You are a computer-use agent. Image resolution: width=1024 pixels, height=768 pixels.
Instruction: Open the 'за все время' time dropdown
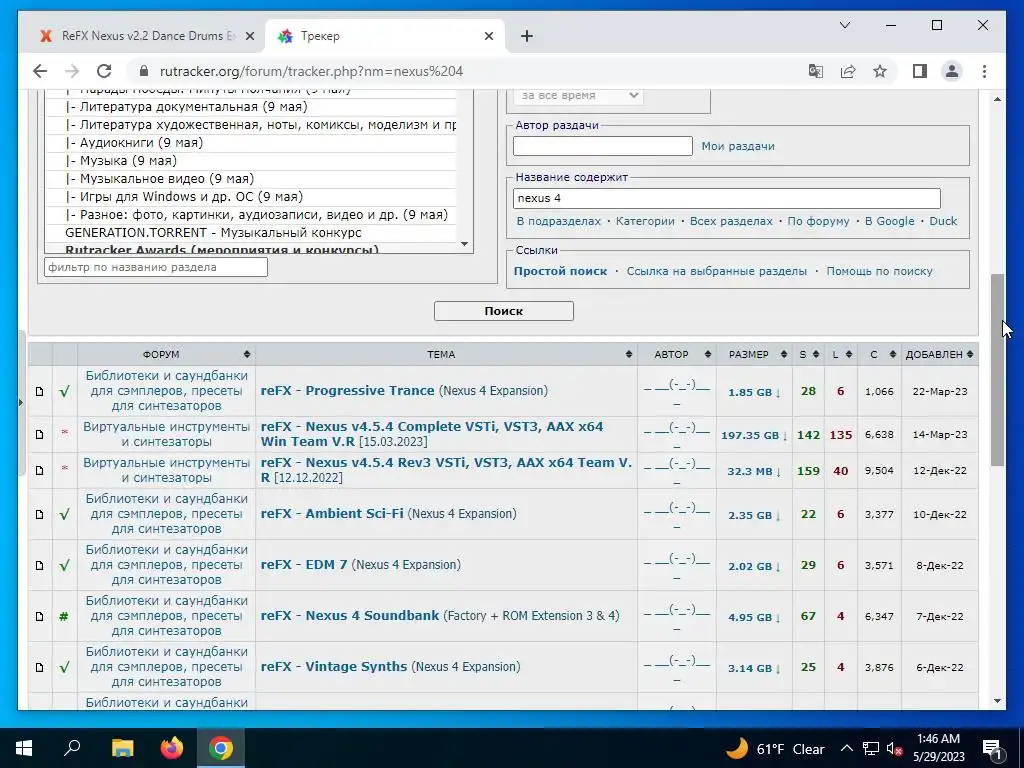coord(579,95)
